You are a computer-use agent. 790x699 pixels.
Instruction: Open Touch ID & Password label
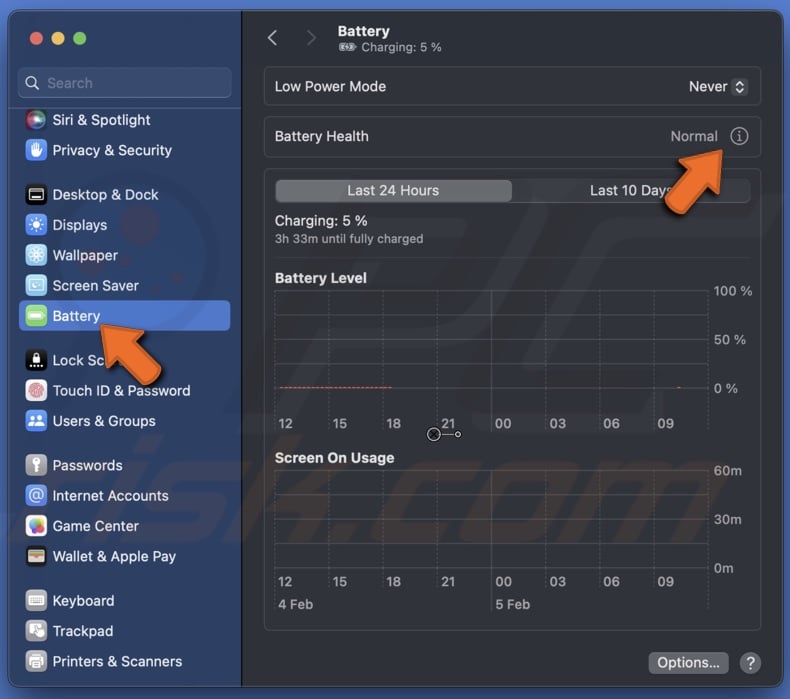(x=121, y=391)
